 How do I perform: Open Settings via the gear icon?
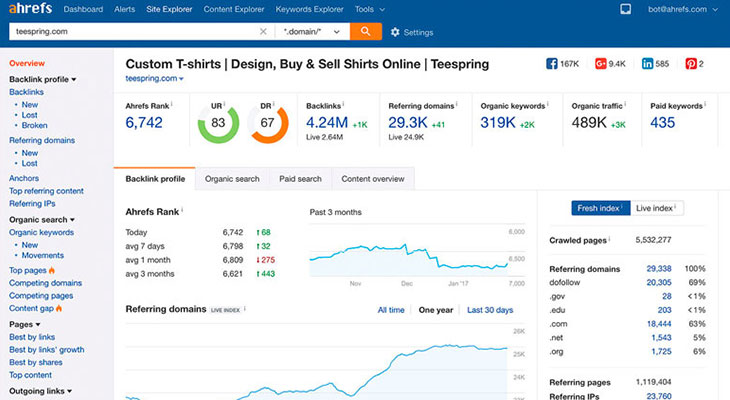[x=394, y=32]
